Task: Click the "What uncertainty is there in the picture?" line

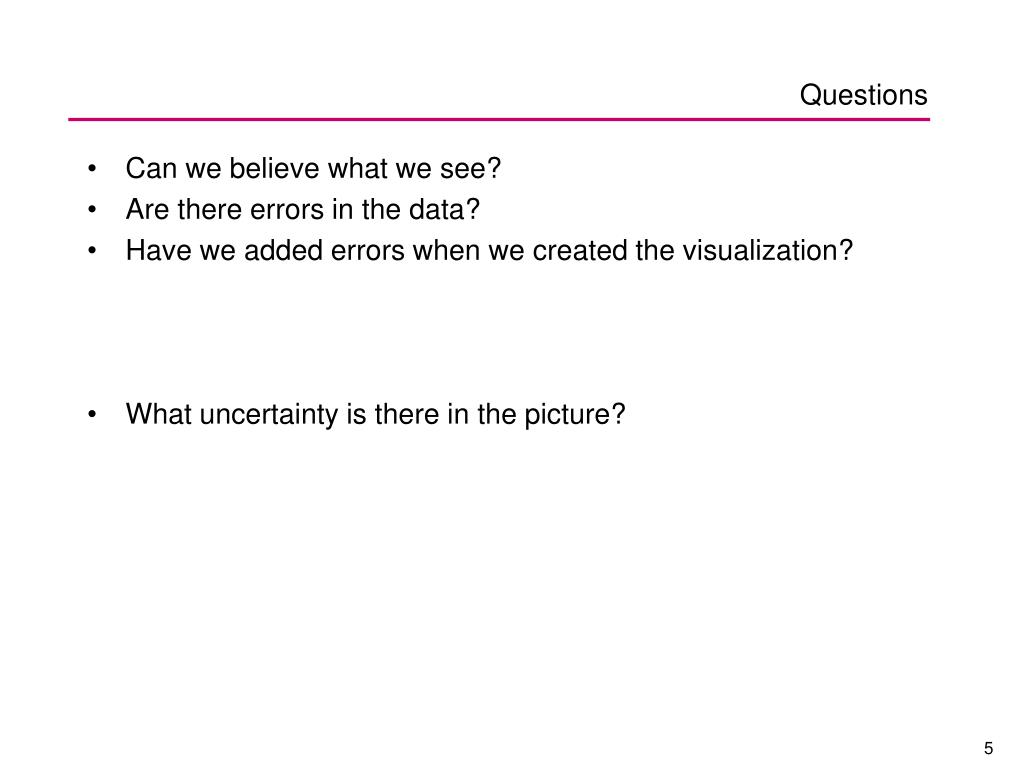Action: pos(376,415)
